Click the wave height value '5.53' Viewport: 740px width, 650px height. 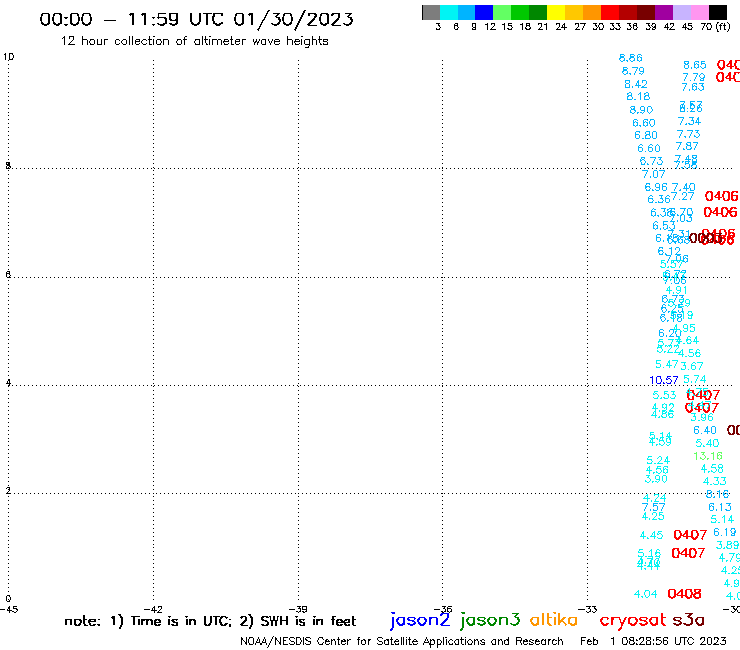tap(664, 396)
